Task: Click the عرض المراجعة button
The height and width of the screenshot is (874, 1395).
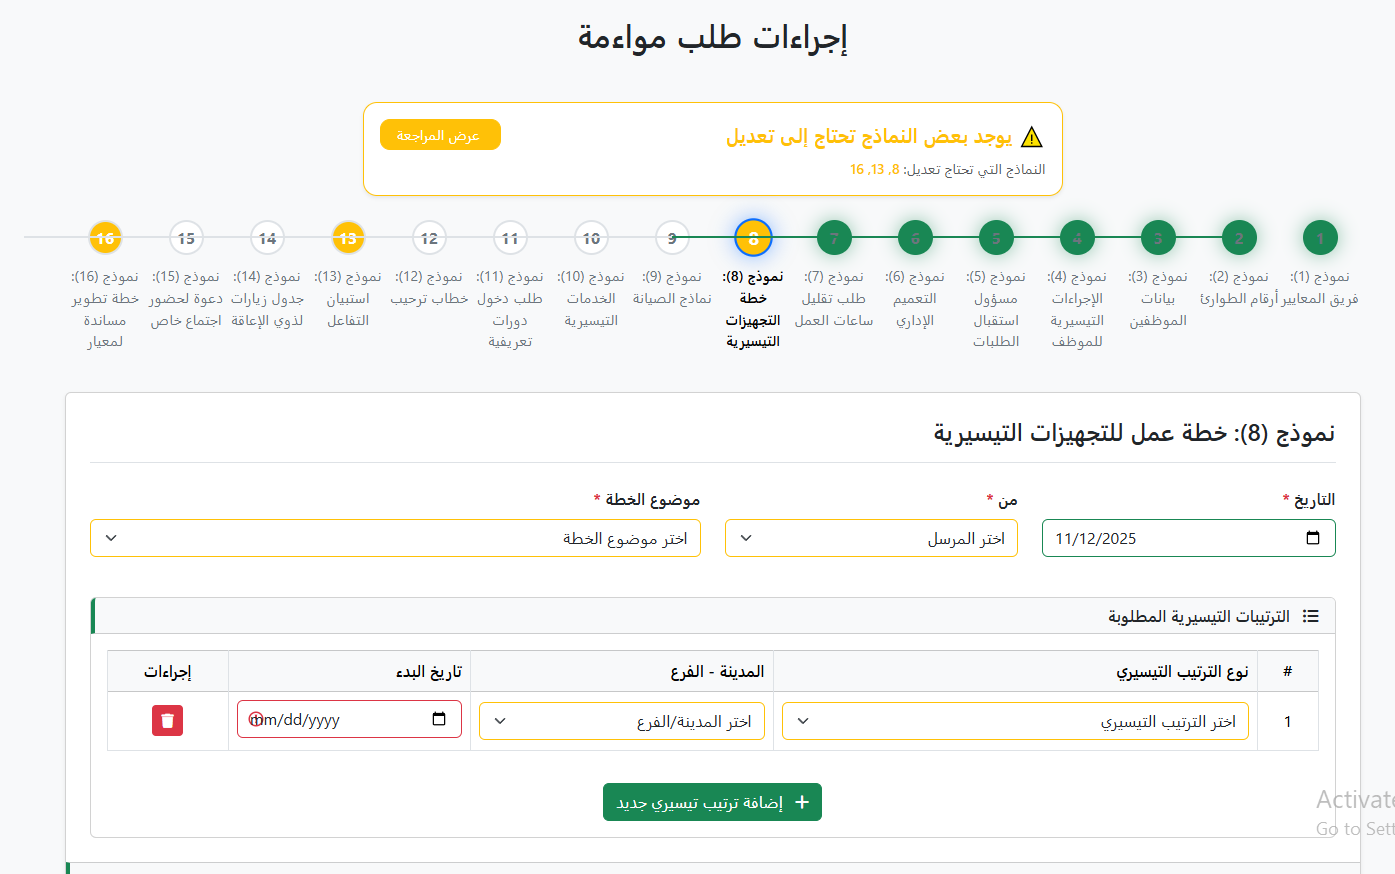Action: tap(440, 135)
